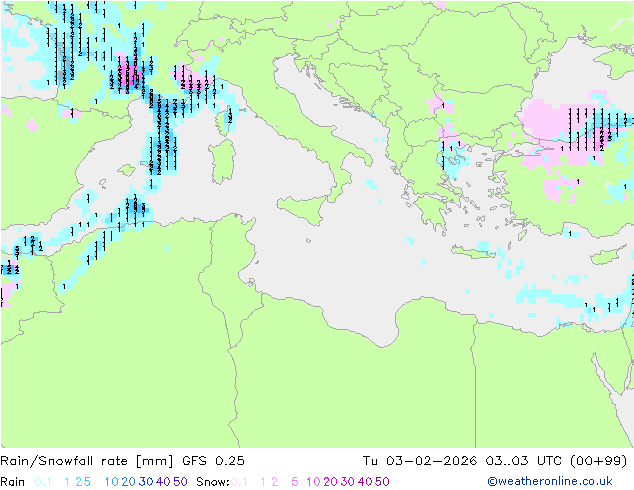Select Rain legend value 0.1
Screen dimensions: 634x490
coord(43,482)
